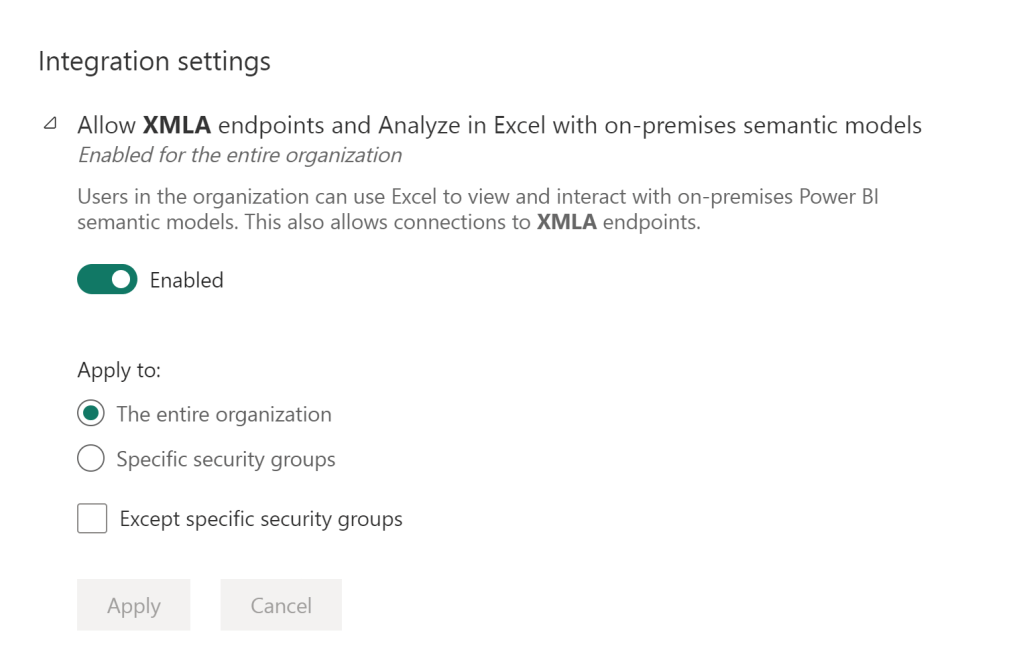This screenshot has height=650, width=1023.
Task: Click the 'Enabled' label beside the toggle
Action: coord(186,280)
